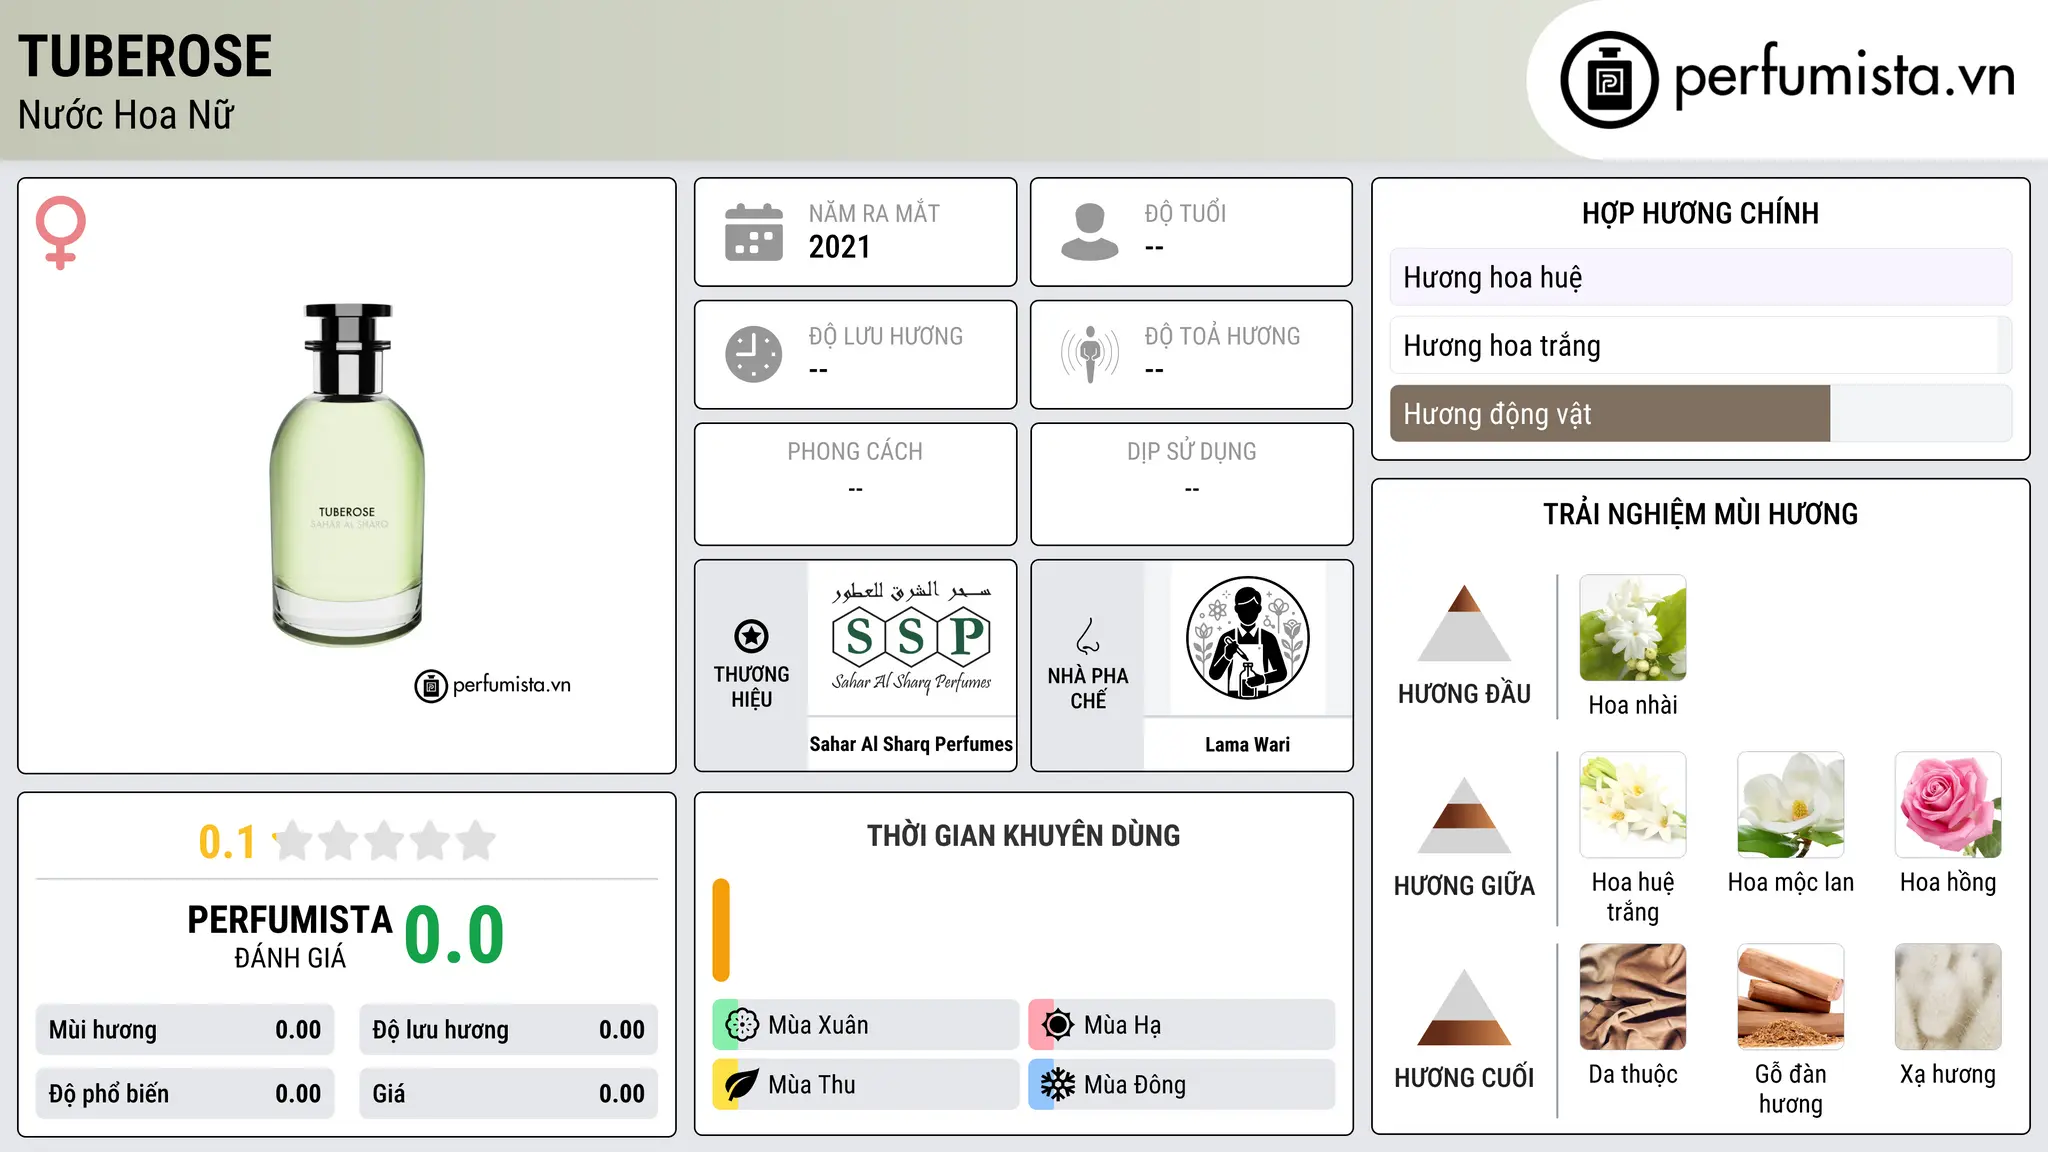Click the Hợp hương chính heading

coord(1701,213)
